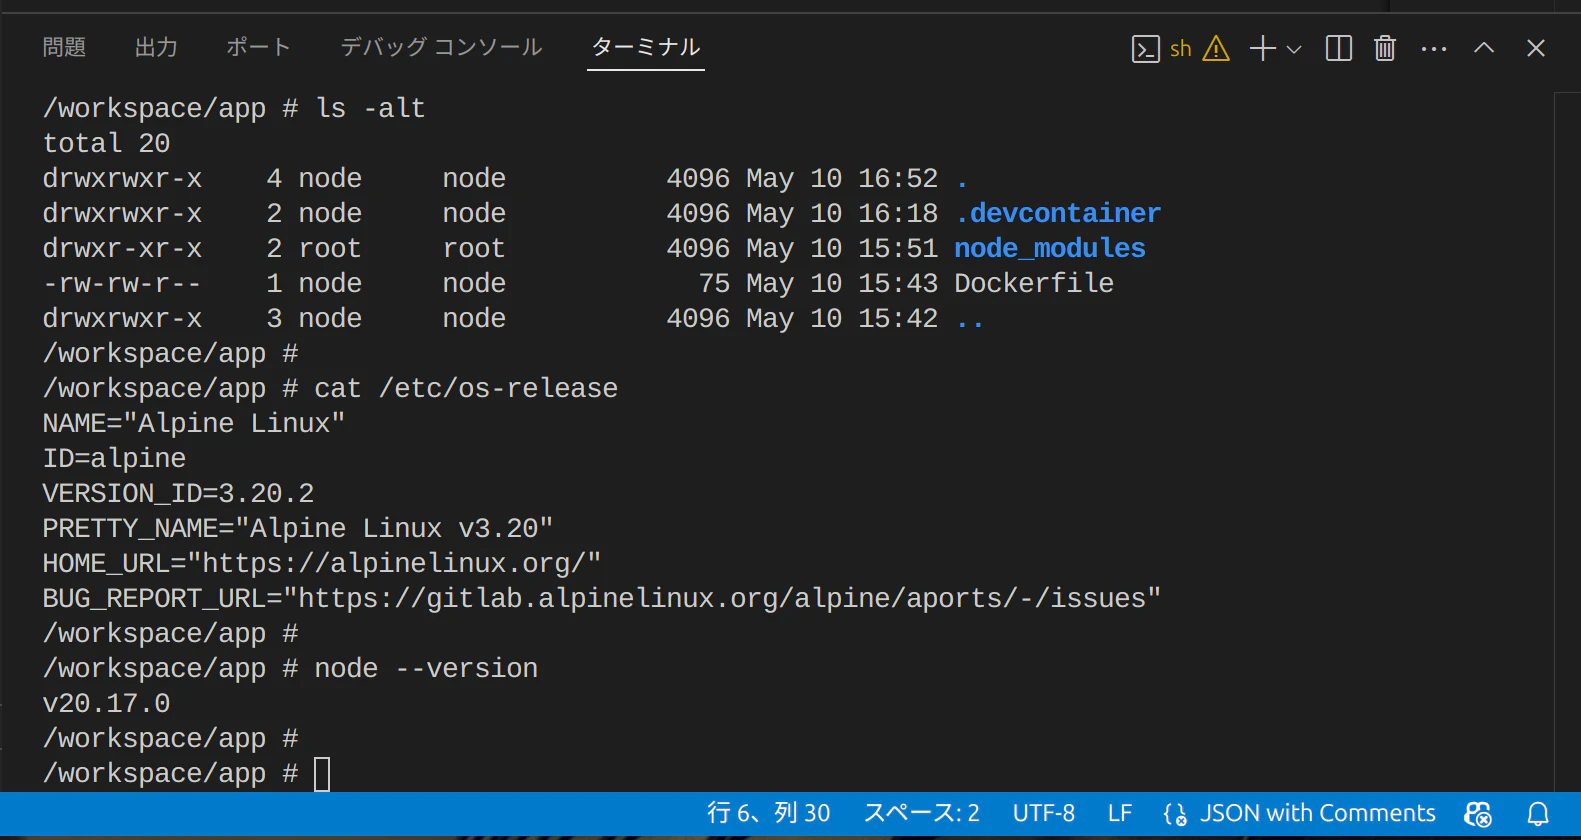Switch to the デバッグ コンソール tab

[x=441, y=47]
